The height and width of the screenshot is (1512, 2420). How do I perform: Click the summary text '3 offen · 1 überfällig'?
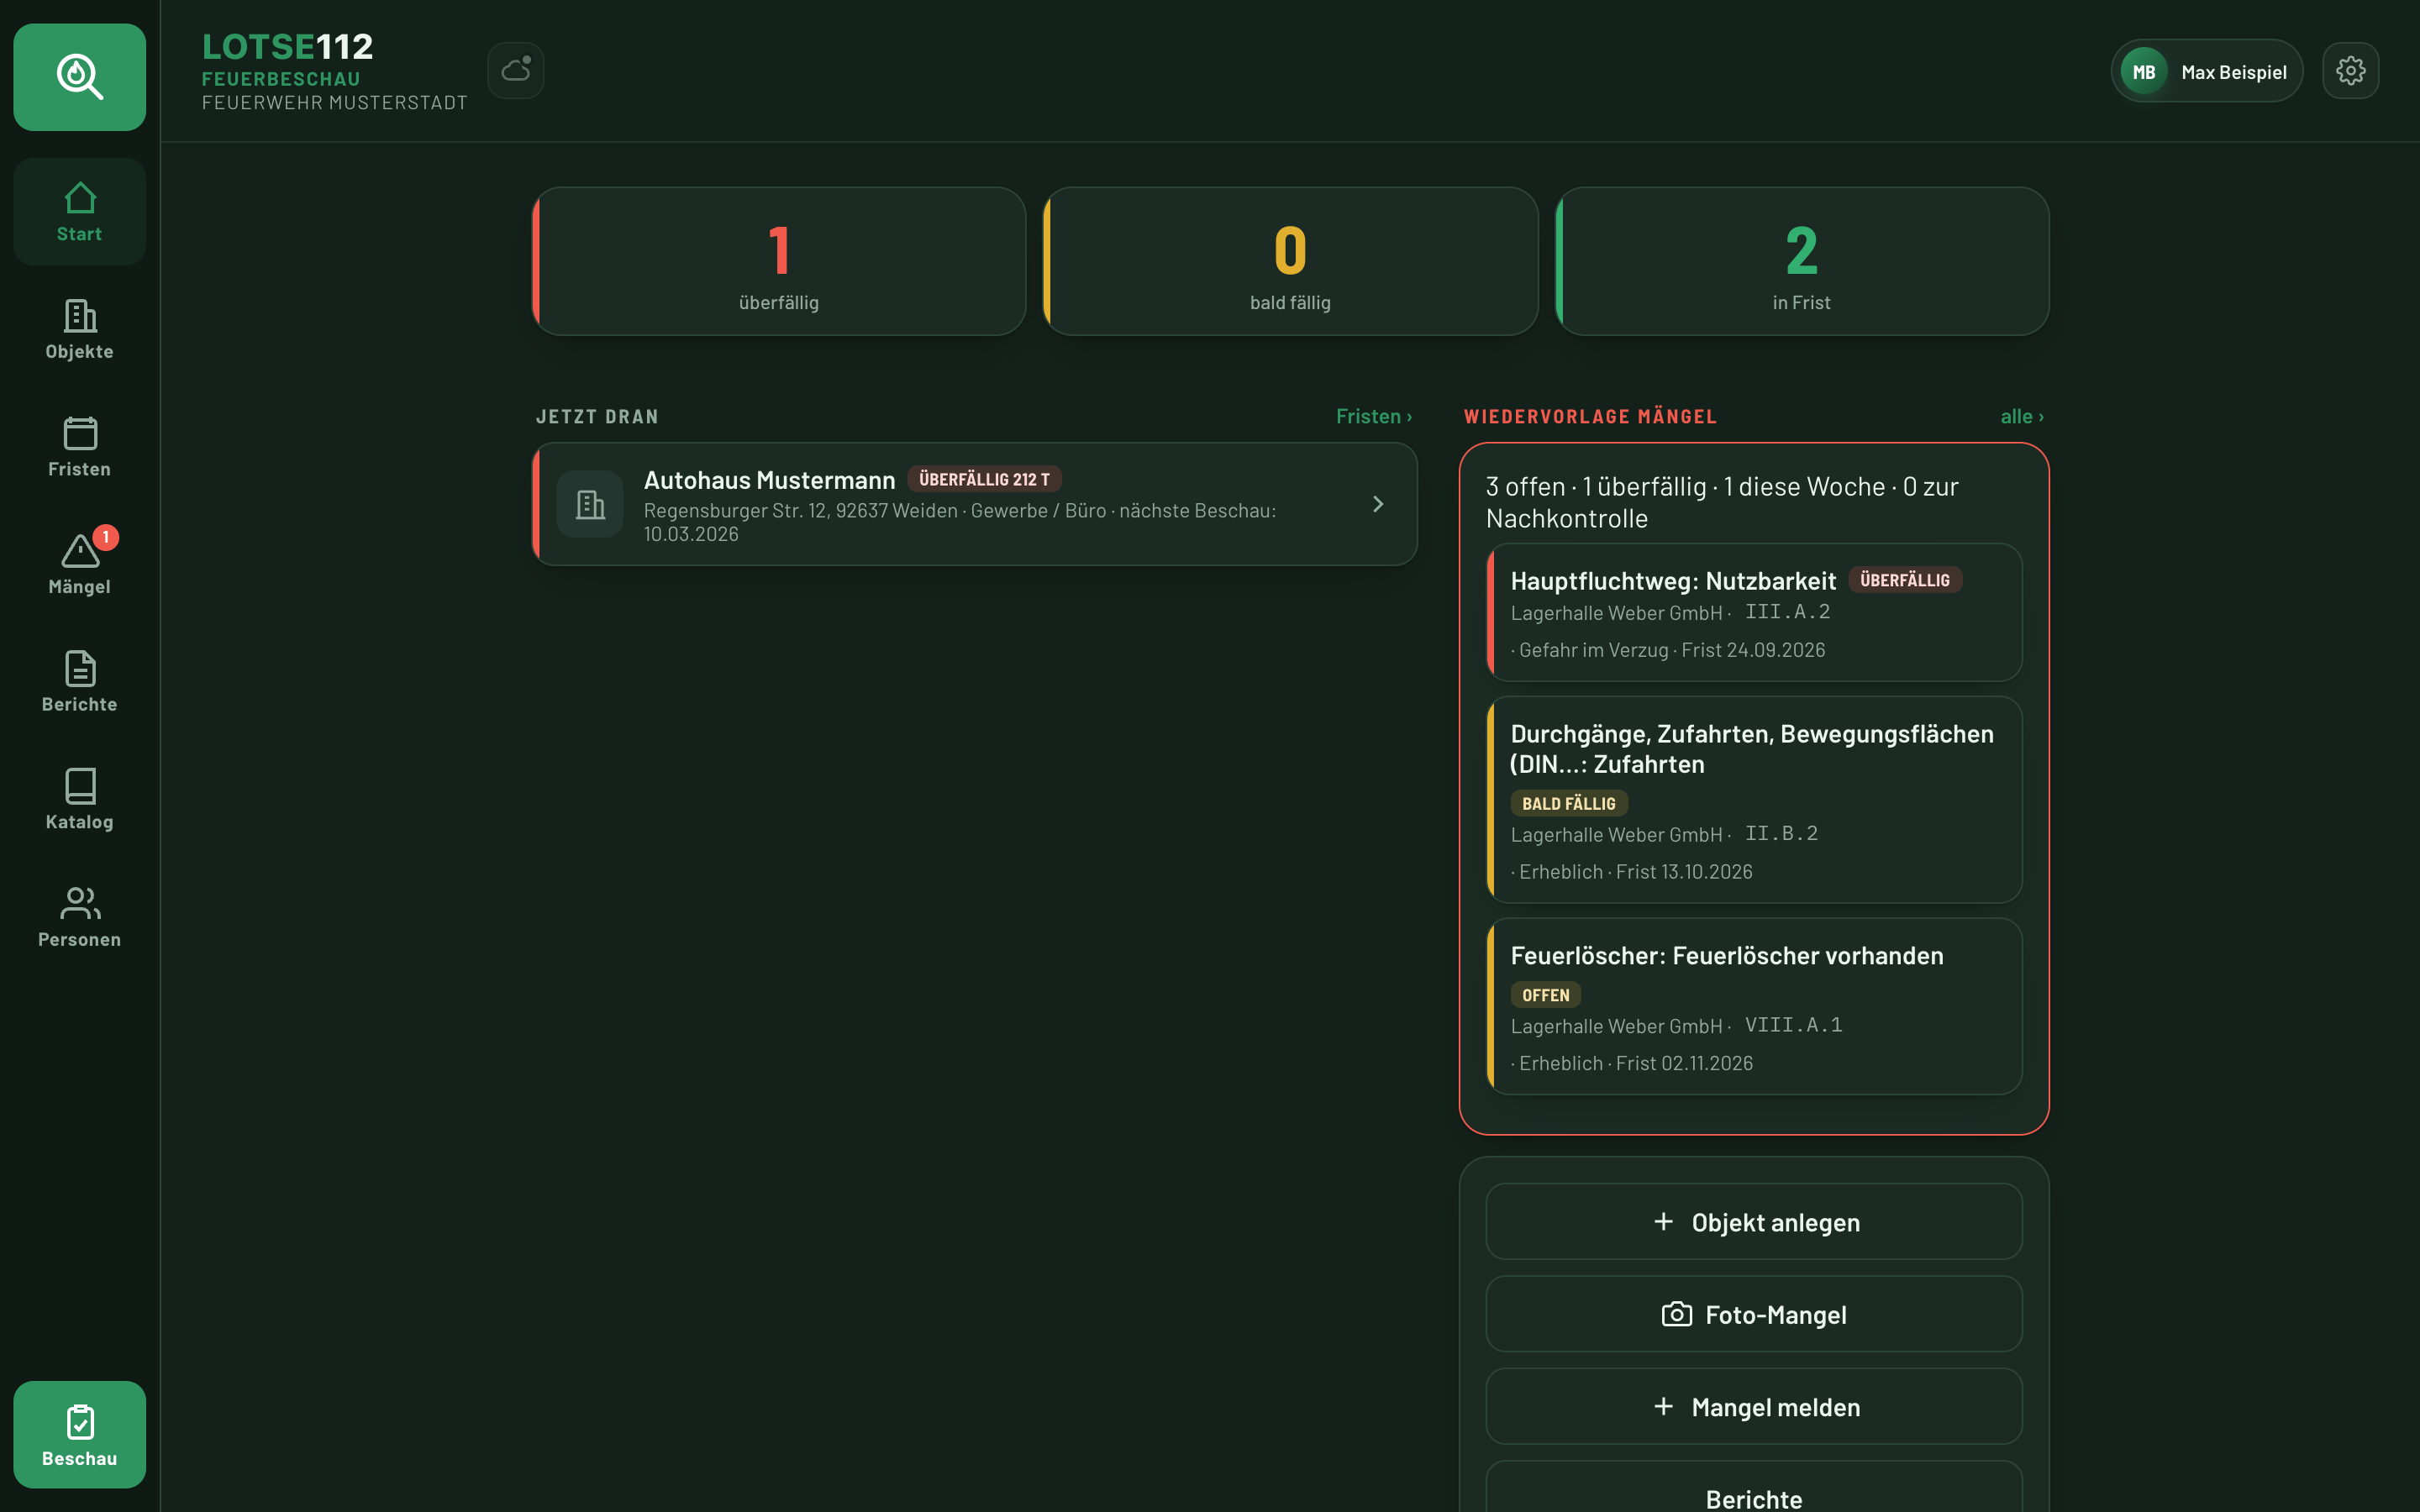click(1595, 486)
